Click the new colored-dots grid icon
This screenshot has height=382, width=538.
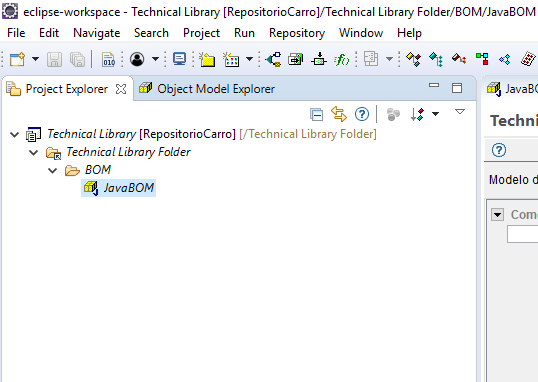(x=231, y=59)
